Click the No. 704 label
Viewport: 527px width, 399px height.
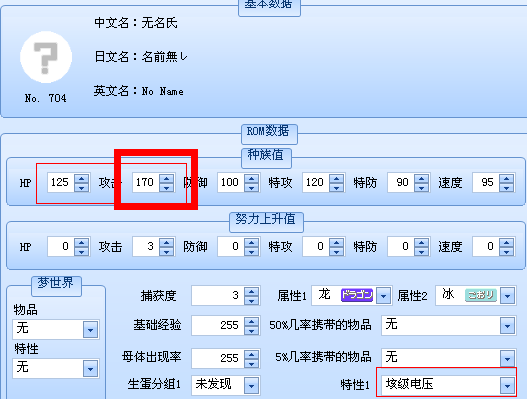point(46,98)
